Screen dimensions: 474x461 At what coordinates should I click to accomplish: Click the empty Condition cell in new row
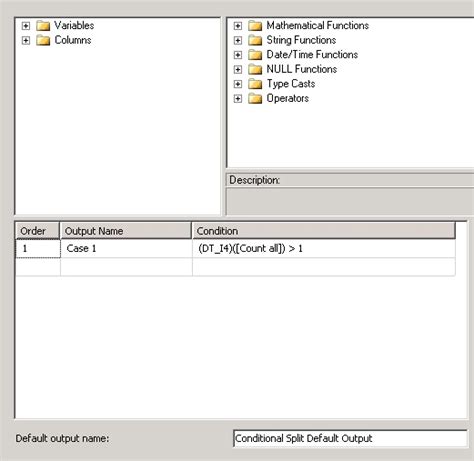[x=324, y=267]
